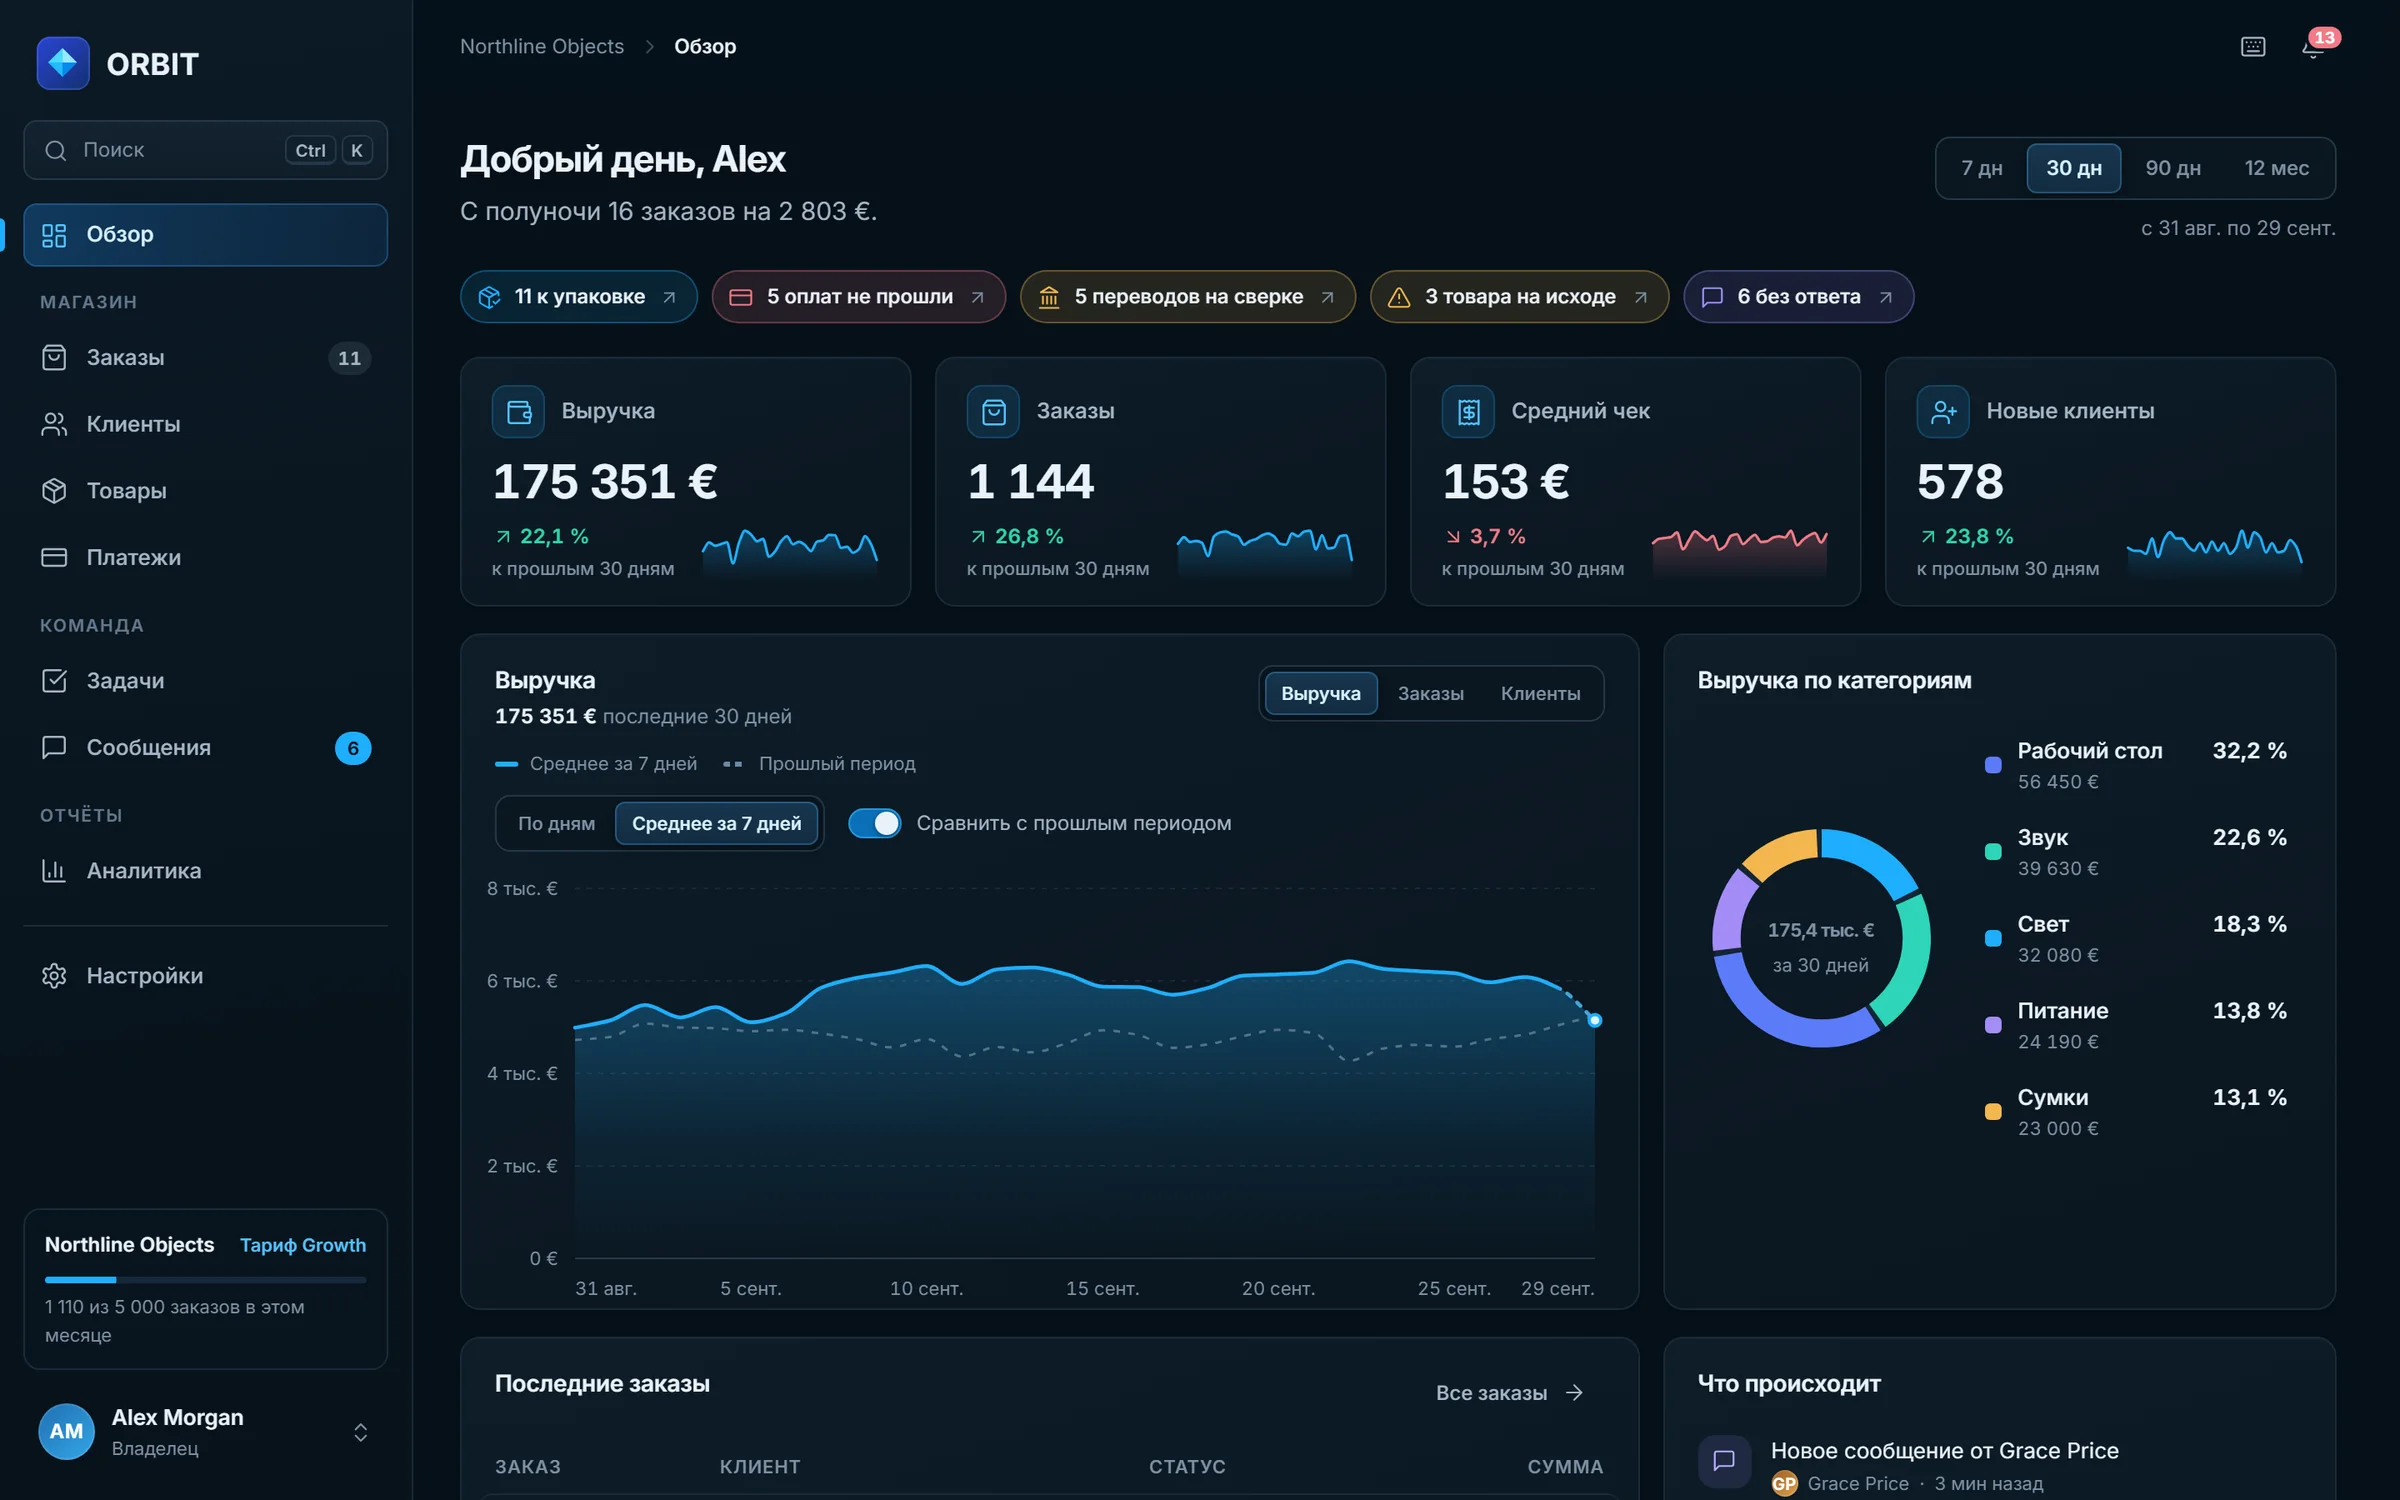Image resolution: width=2400 pixels, height=1500 pixels.
Task: Click the message icon beside Grace Price activity
Action: [1724, 1461]
